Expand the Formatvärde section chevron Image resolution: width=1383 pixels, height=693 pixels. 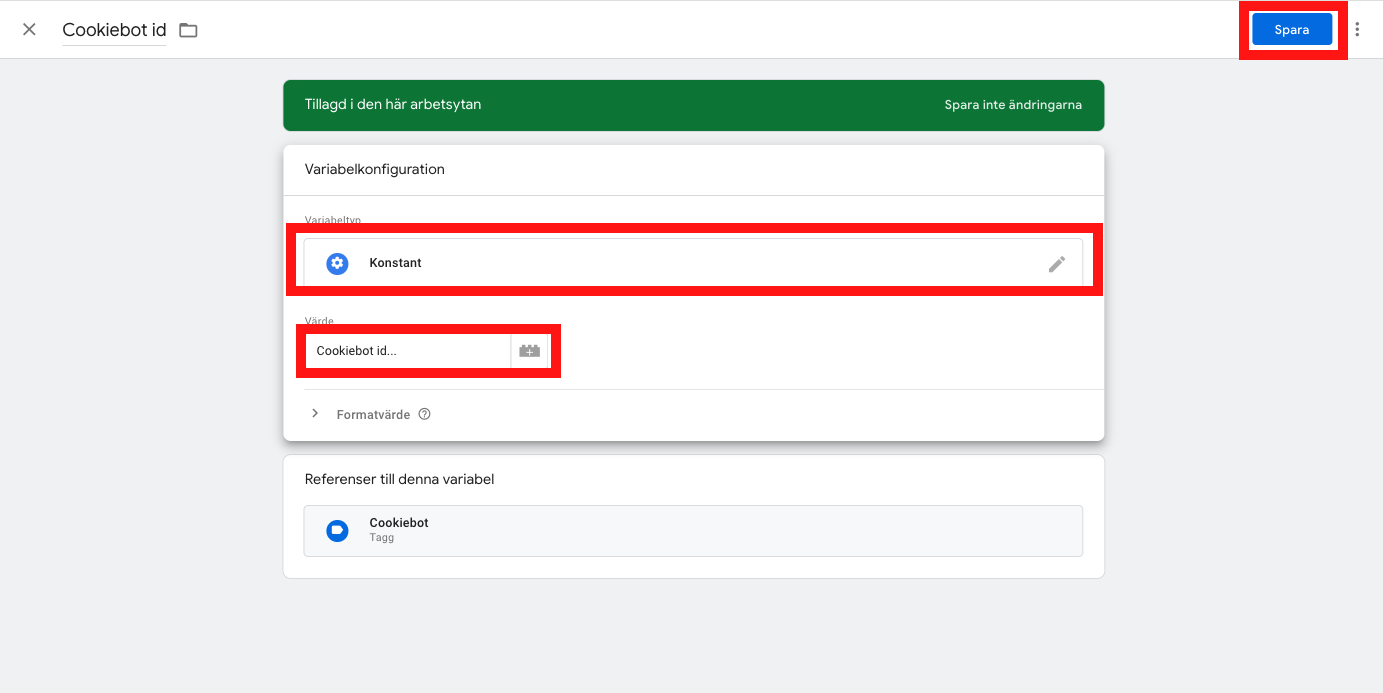[315, 414]
